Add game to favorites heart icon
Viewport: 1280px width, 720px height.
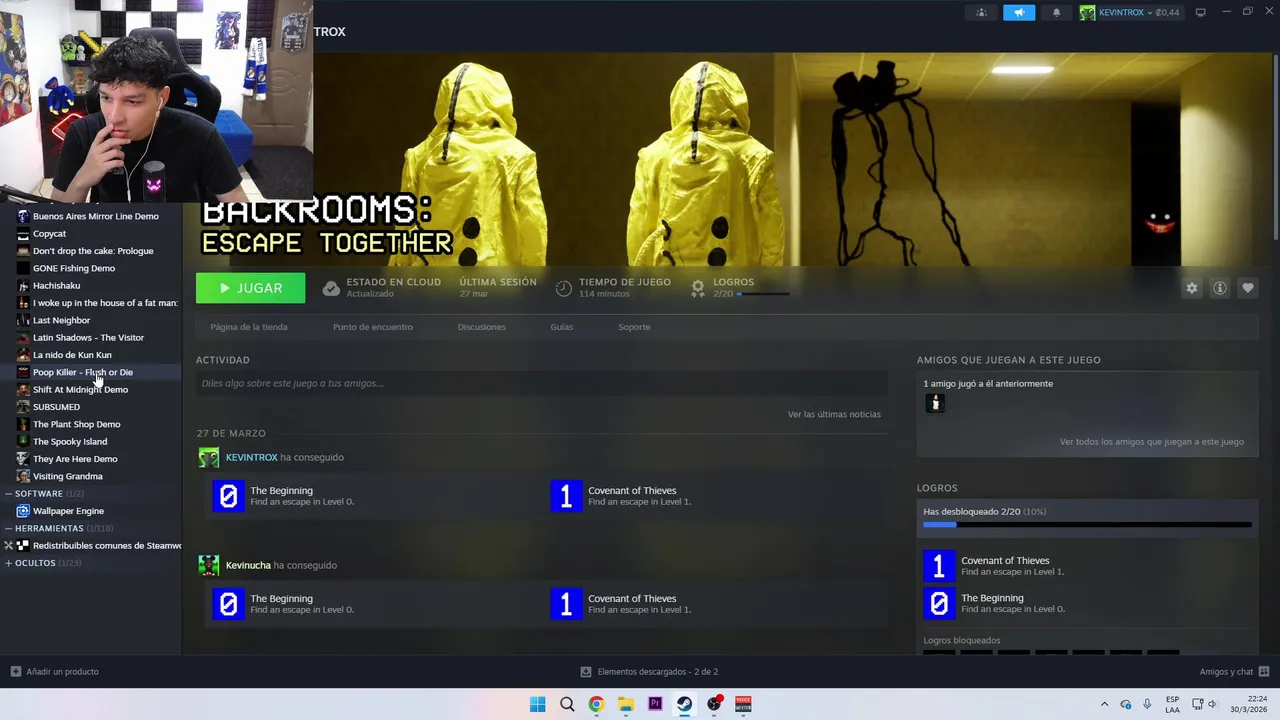pos(1248,288)
